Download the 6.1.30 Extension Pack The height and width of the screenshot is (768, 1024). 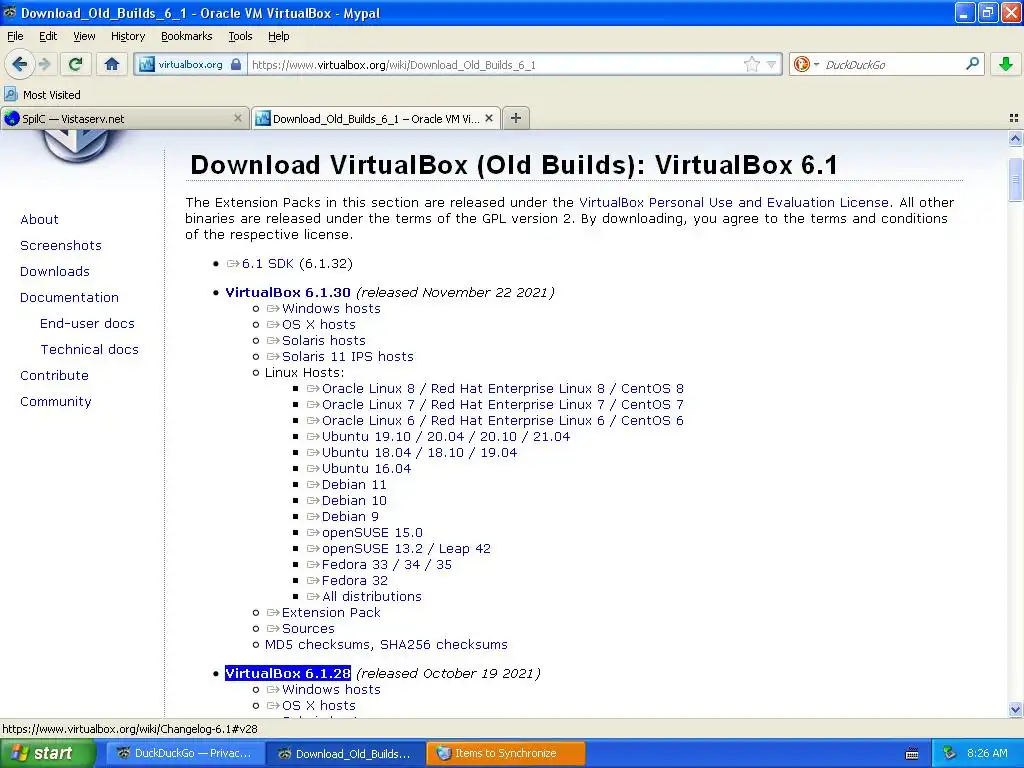click(331, 613)
